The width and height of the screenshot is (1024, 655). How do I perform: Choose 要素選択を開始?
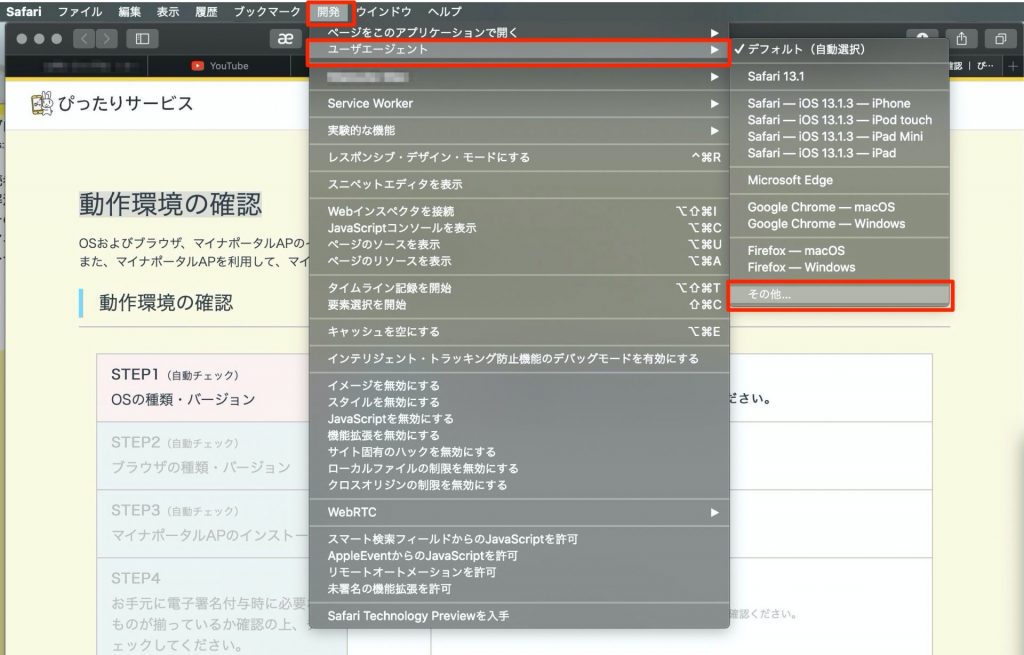(519, 304)
